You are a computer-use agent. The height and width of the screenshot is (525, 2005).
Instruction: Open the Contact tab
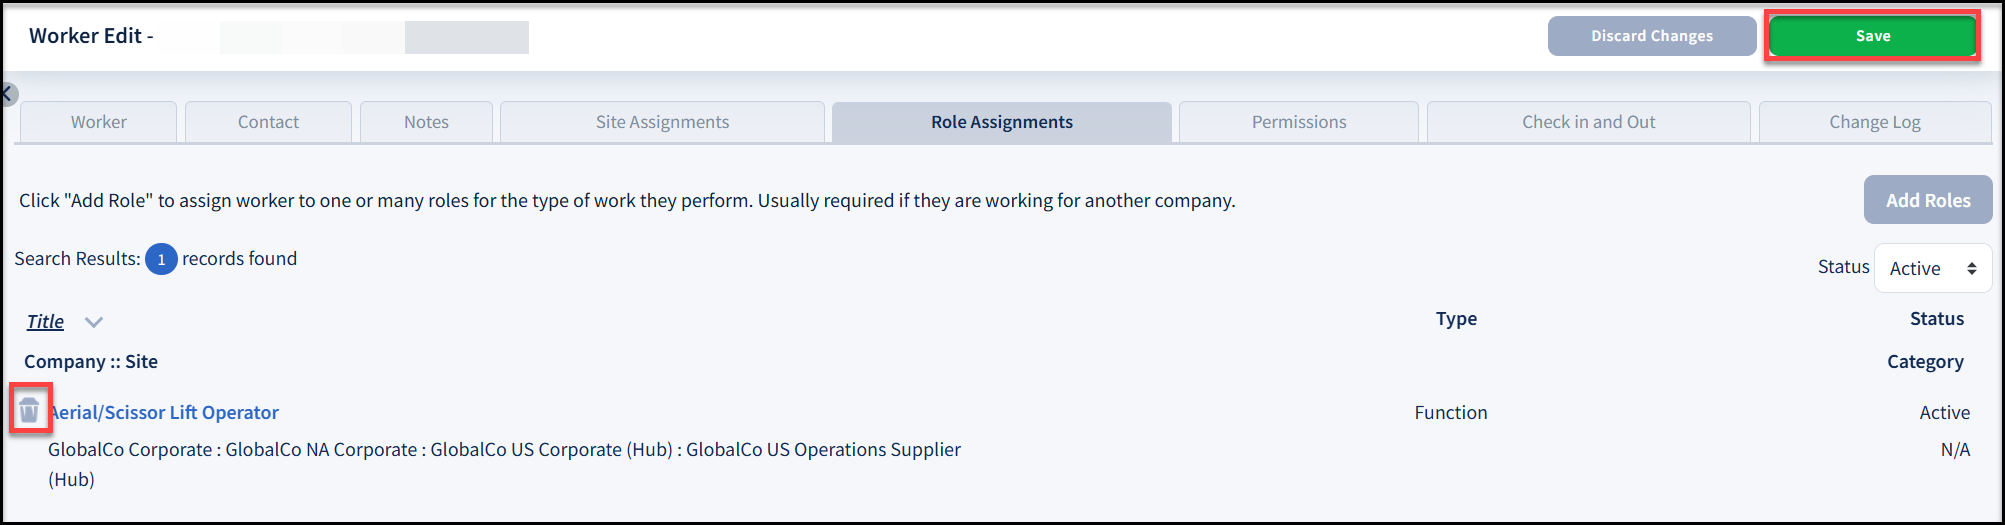[268, 122]
